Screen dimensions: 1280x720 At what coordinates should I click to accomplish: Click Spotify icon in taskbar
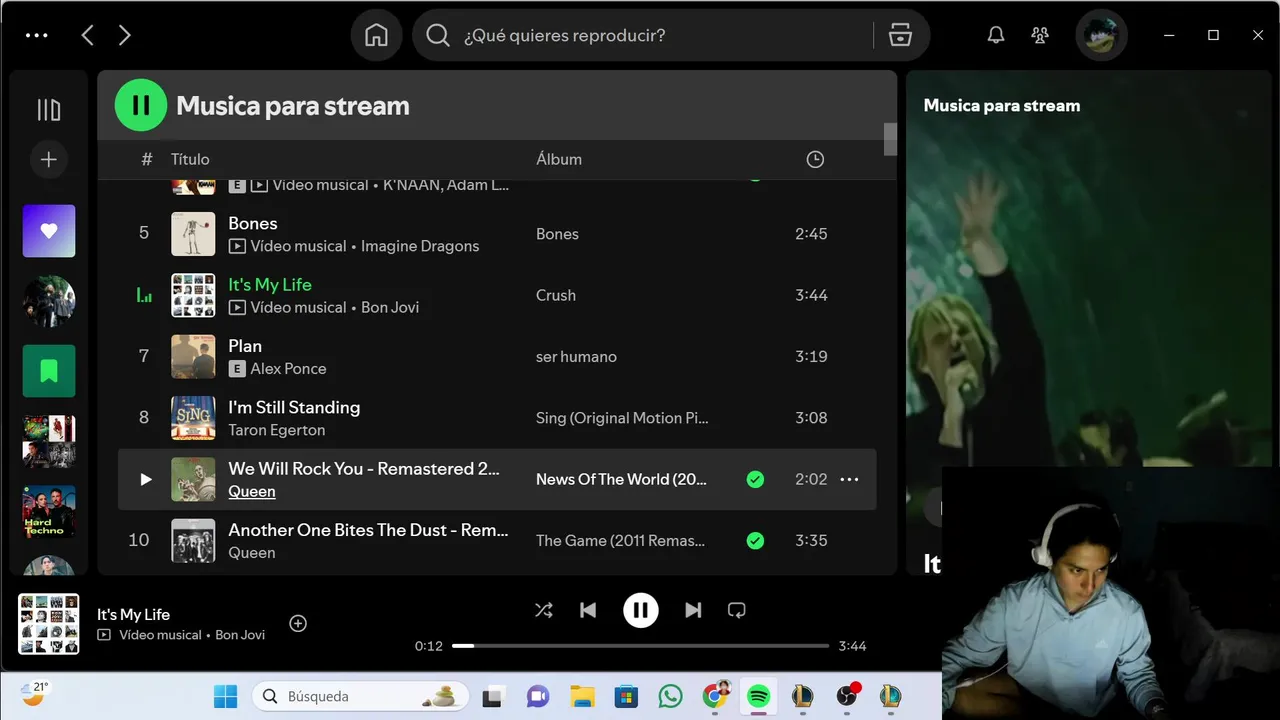point(758,696)
